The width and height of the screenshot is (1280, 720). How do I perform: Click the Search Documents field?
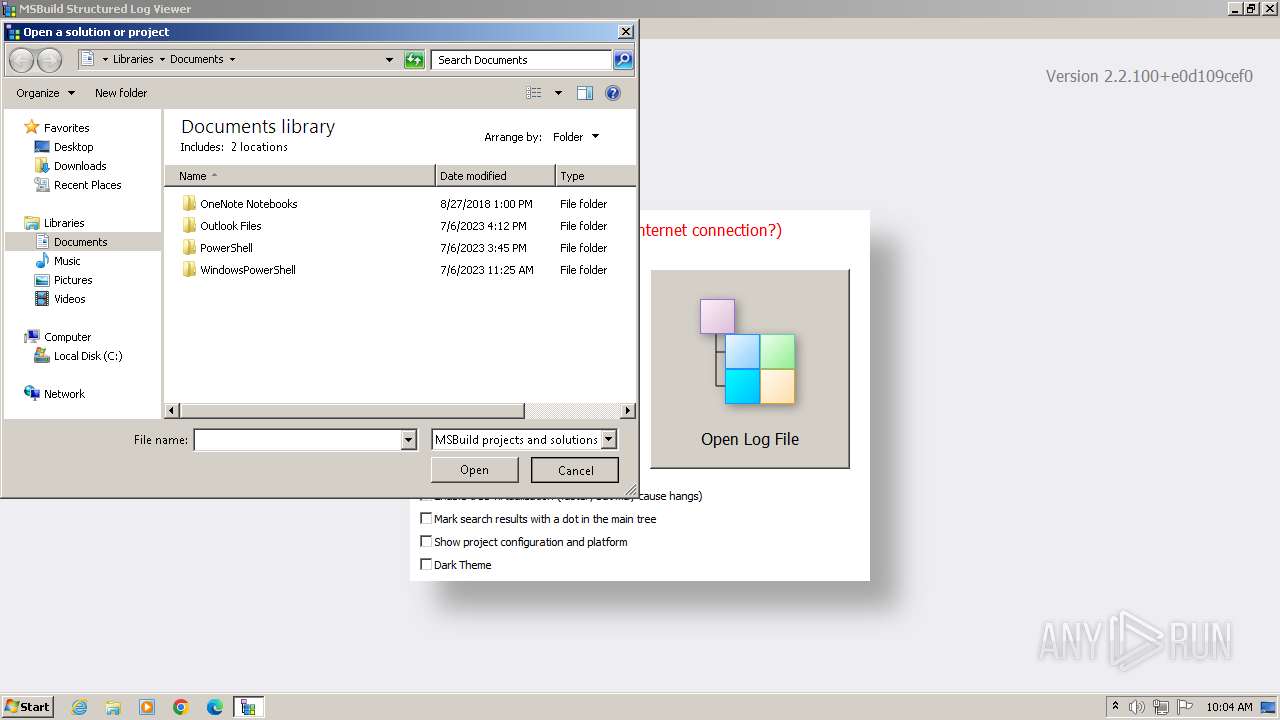point(522,60)
